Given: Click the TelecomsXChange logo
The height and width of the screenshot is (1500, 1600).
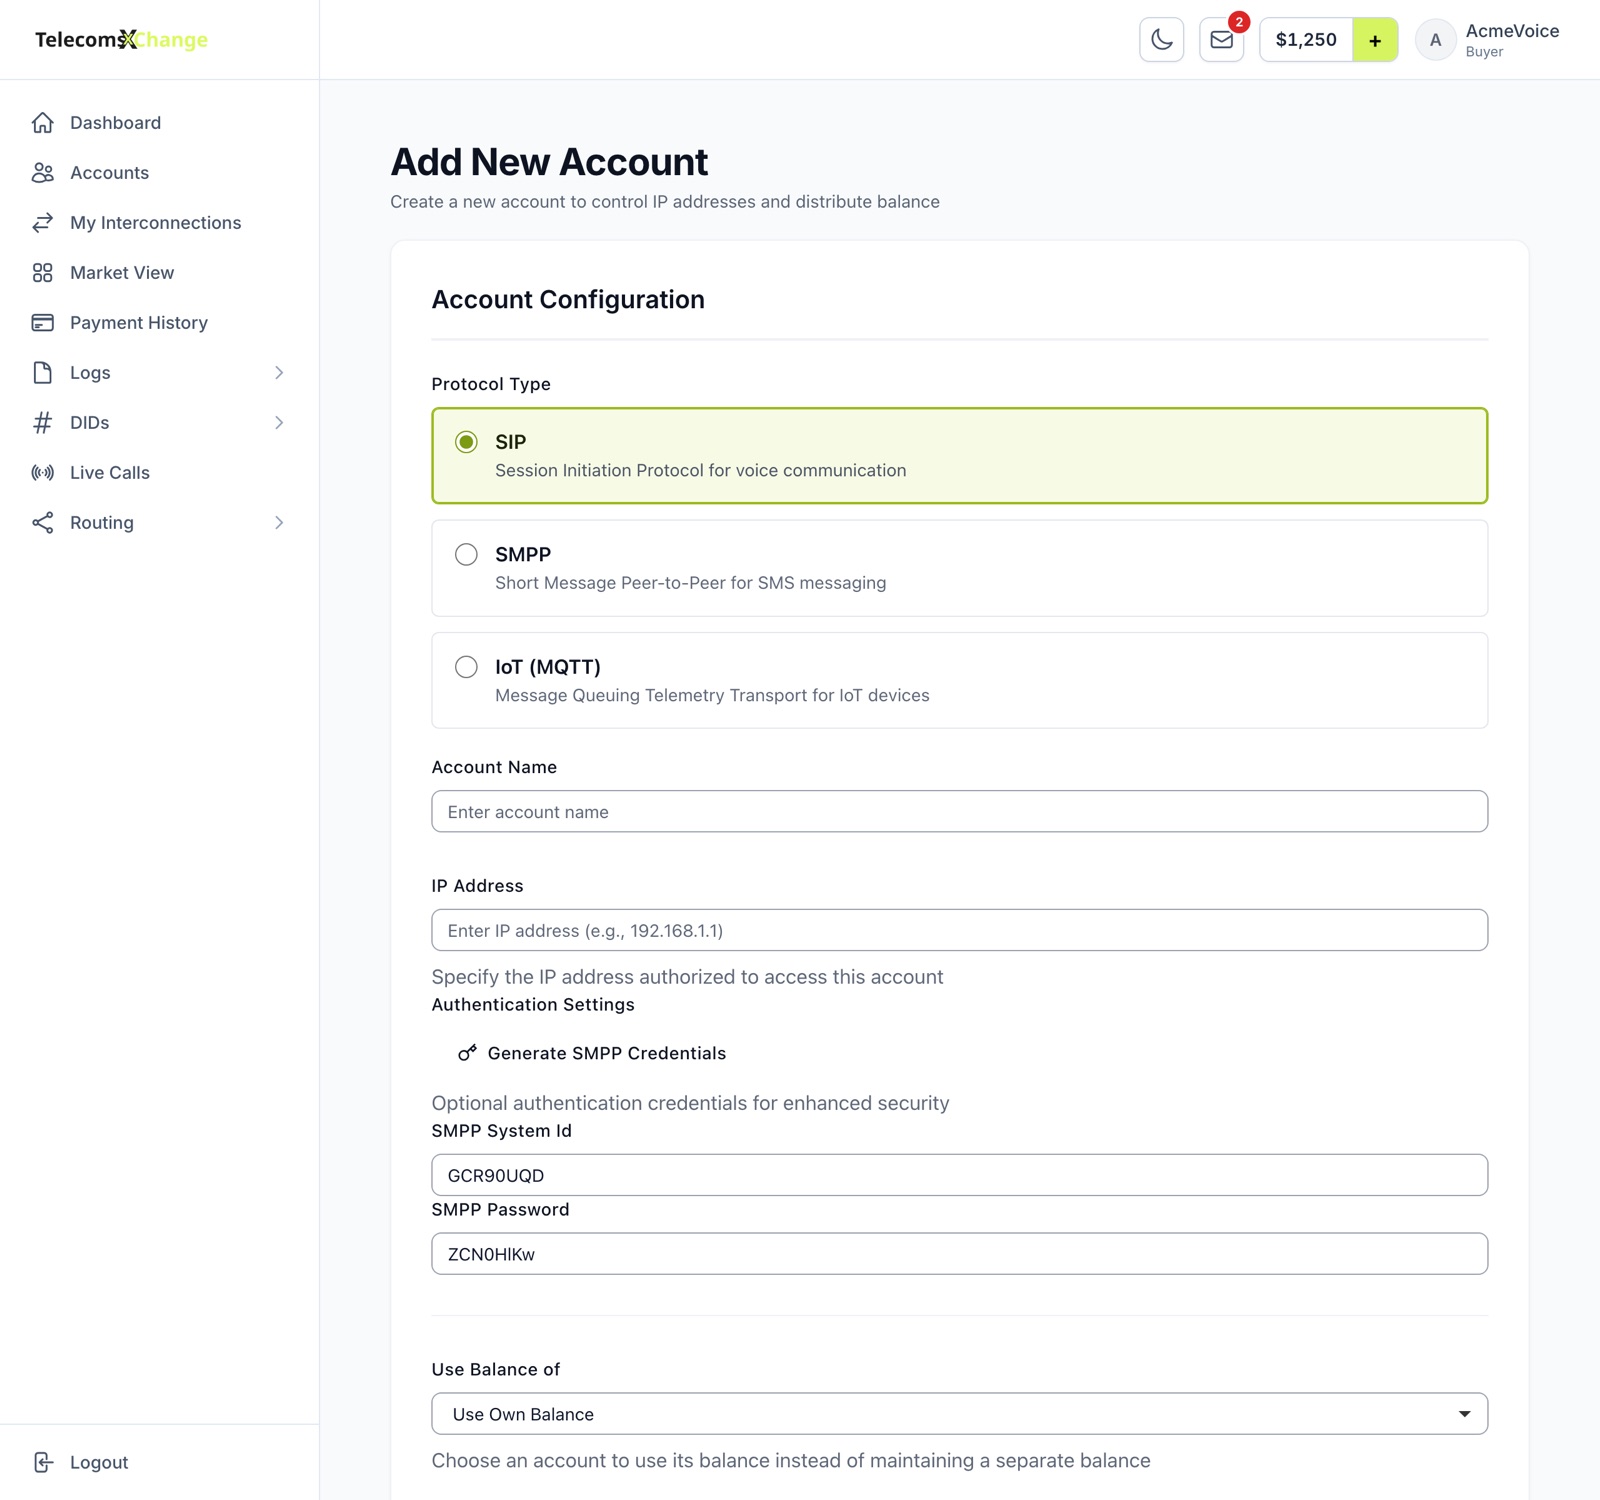Looking at the screenshot, I should 121,40.
